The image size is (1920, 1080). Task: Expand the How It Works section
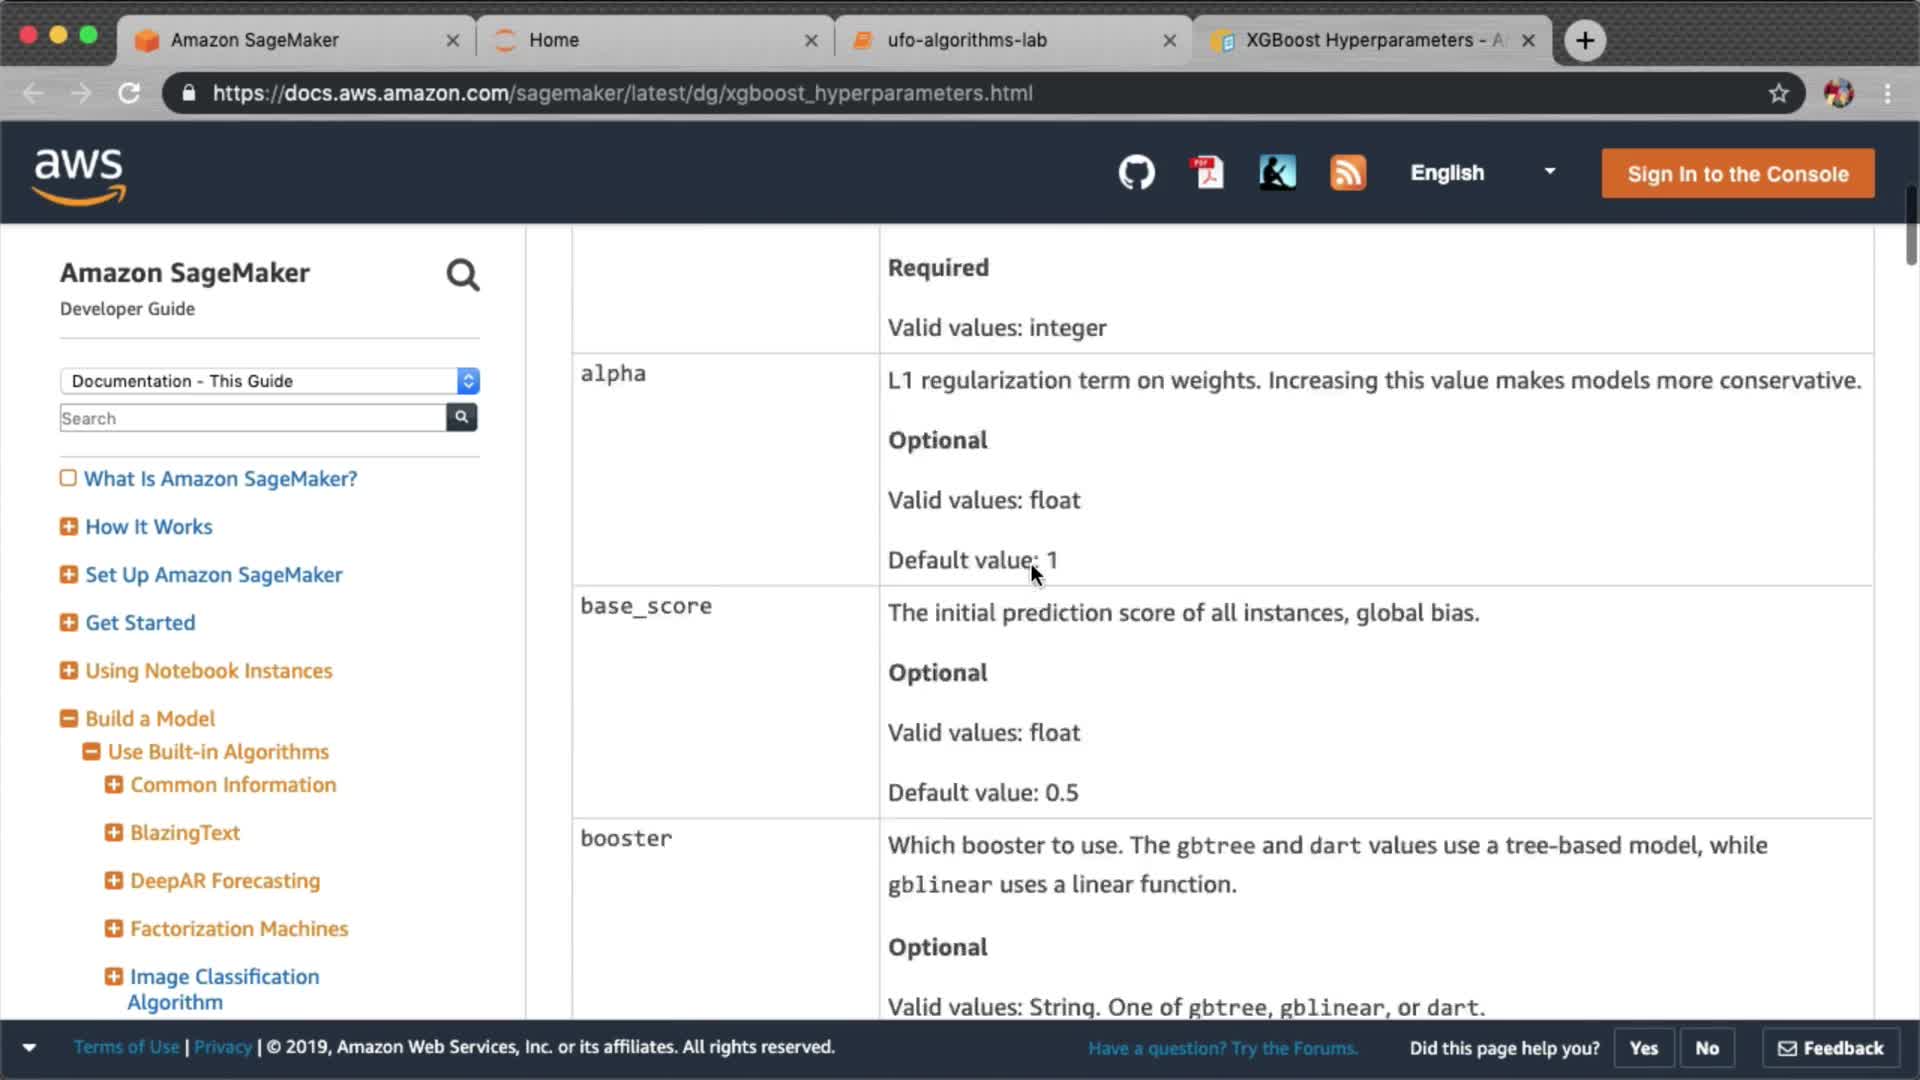pos(69,526)
